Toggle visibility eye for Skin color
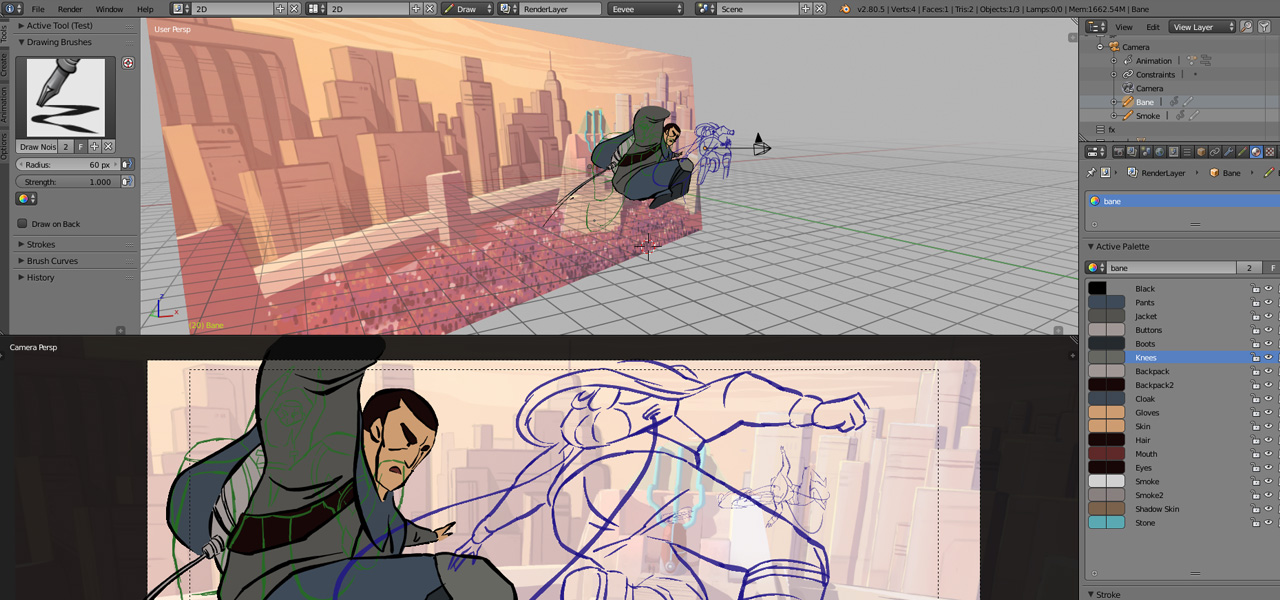This screenshot has height=600, width=1280. (1268, 427)
